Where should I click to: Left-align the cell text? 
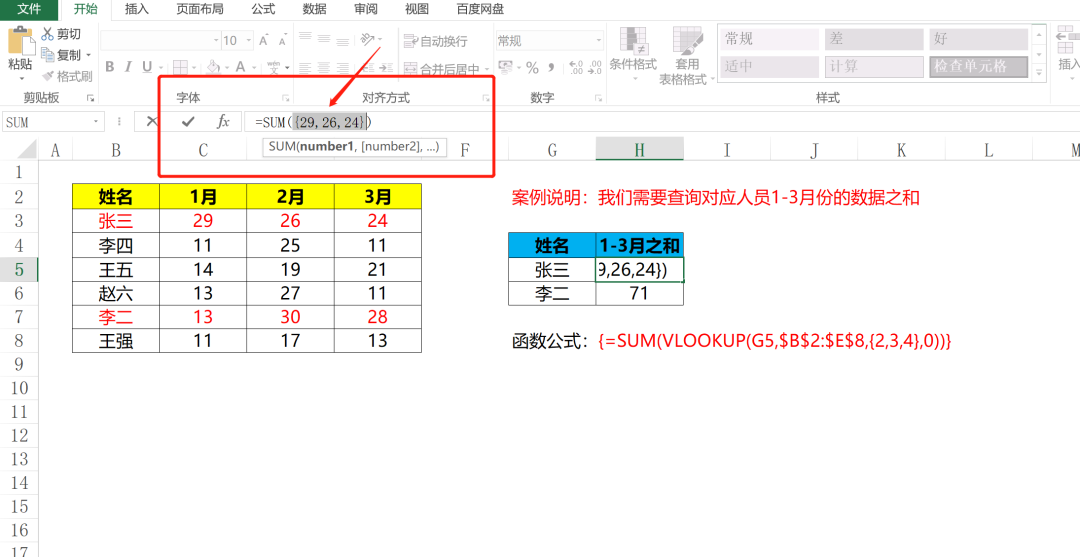305,68
